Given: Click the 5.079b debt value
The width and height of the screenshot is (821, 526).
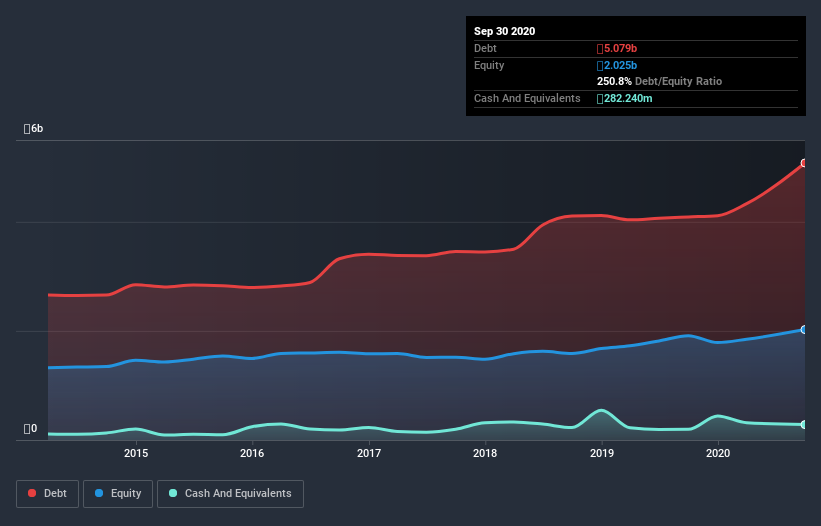Looking at the screenshot, I should coord(617,49).
